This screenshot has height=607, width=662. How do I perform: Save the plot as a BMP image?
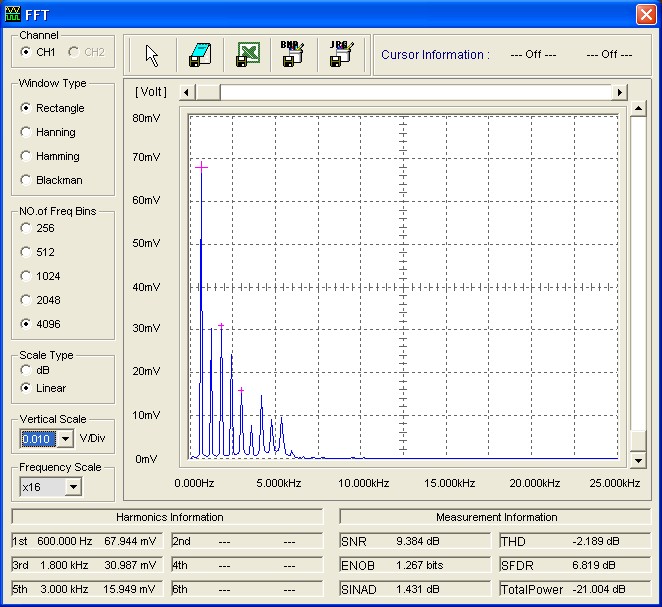[x=293, y=55]
